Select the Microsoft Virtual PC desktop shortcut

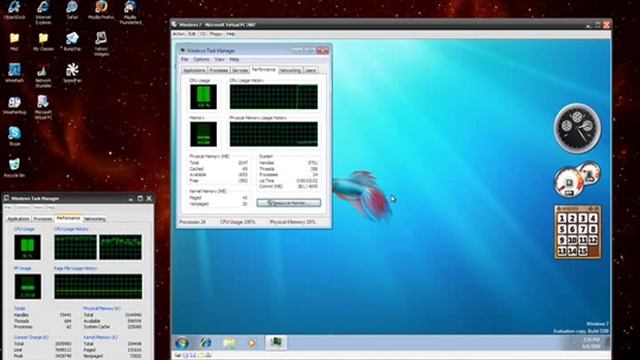tap(43, 107)
